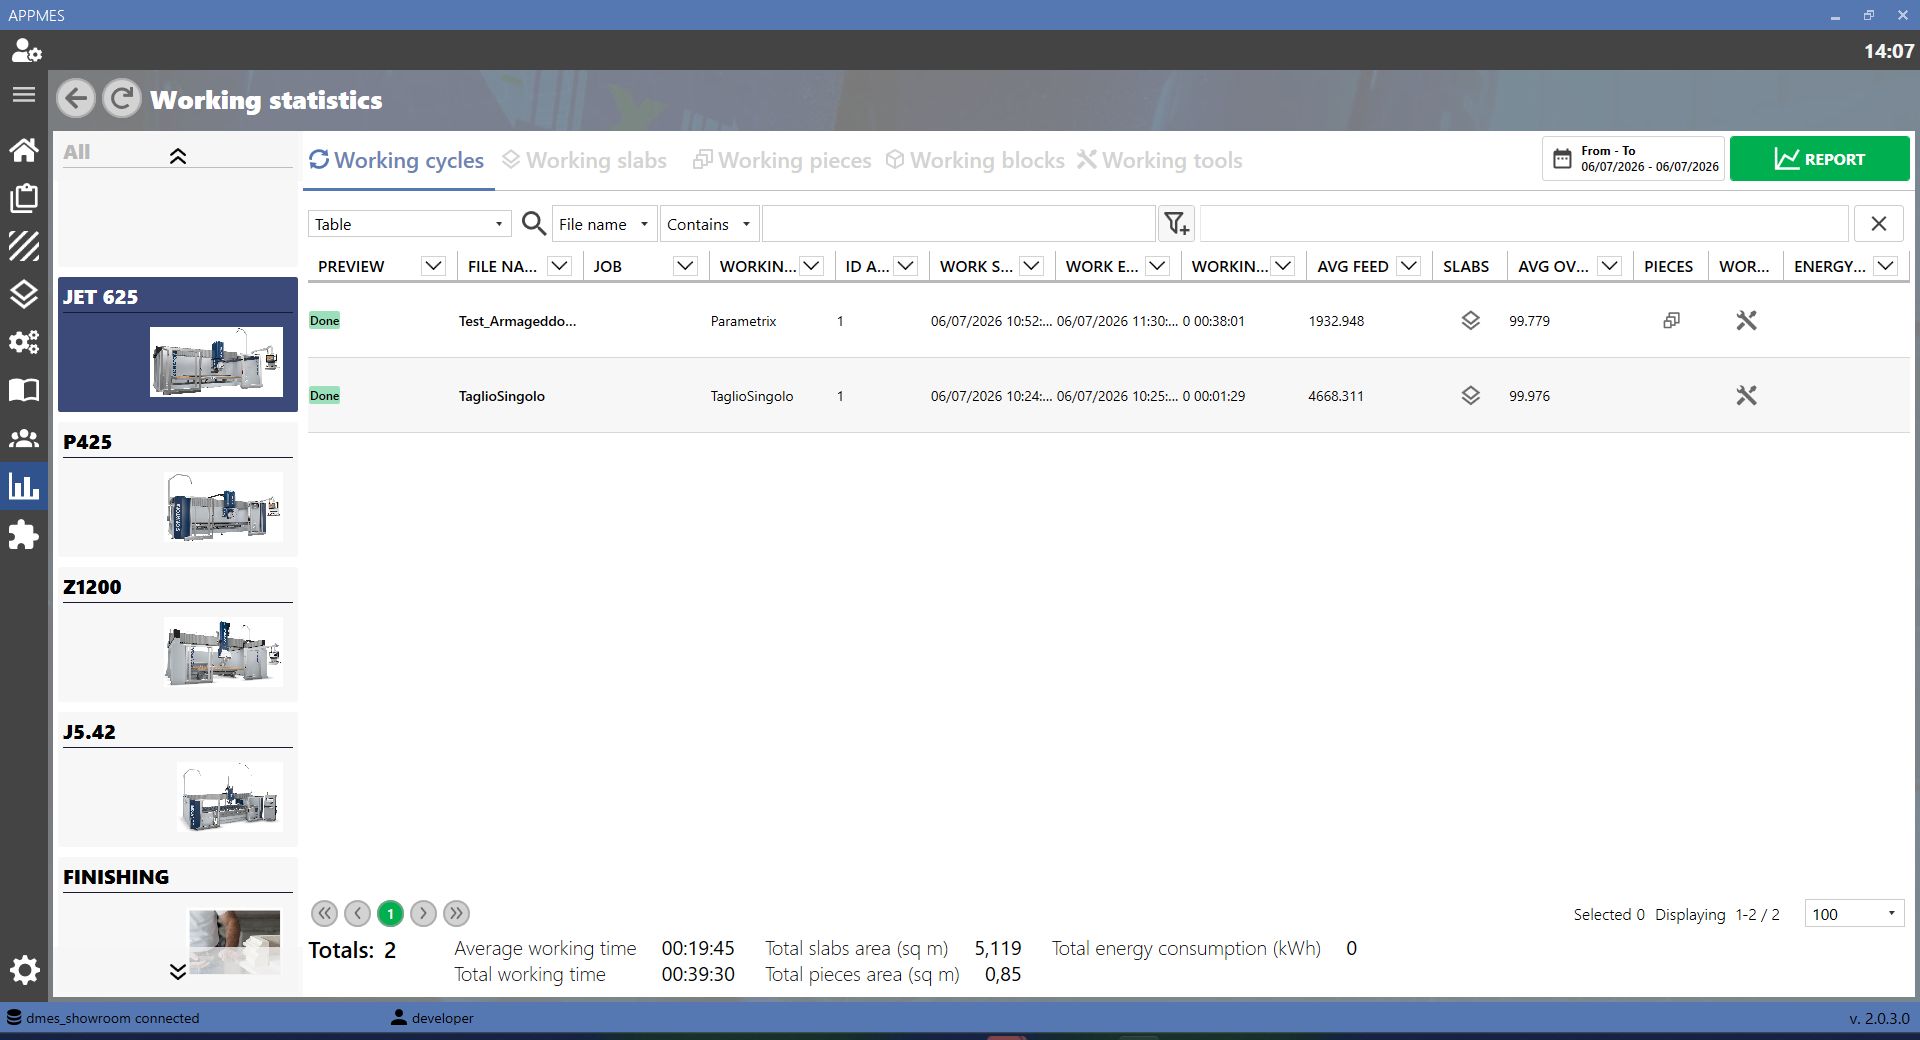
Task: Open AVG OV... column filter dropdown
Action: 1610,266
